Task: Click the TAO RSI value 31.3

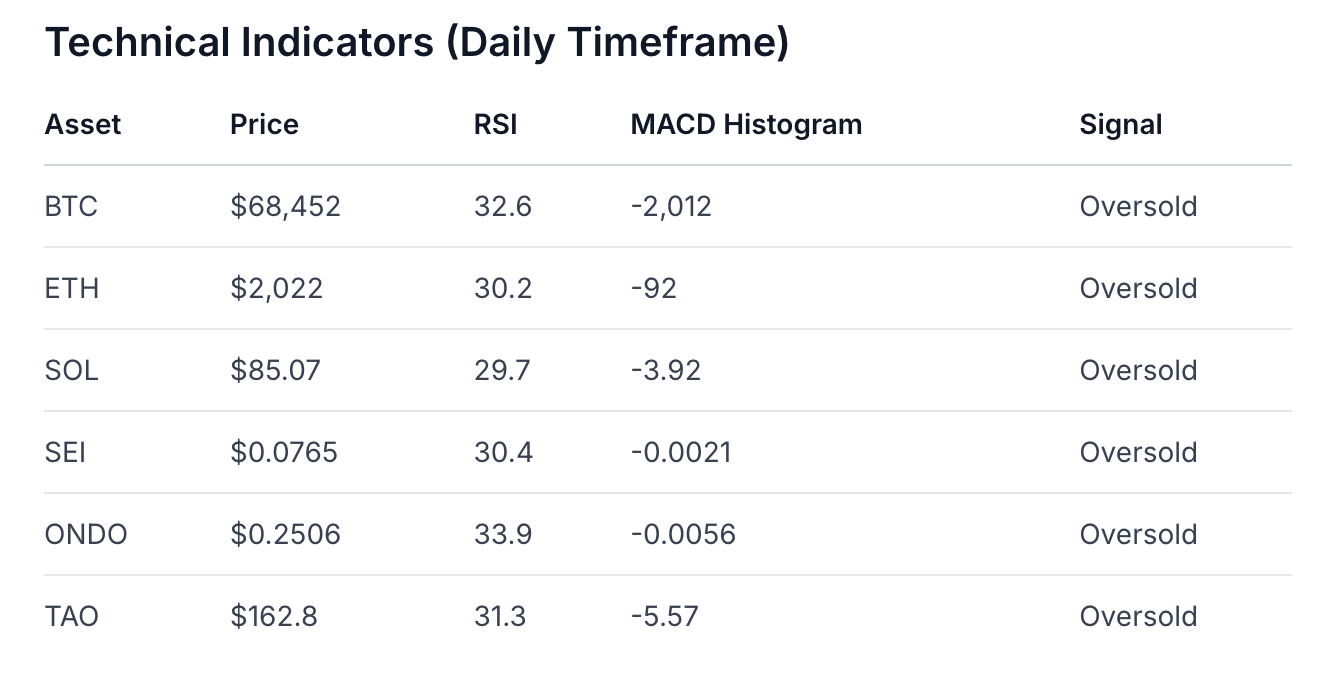Action: coord(500,616)
